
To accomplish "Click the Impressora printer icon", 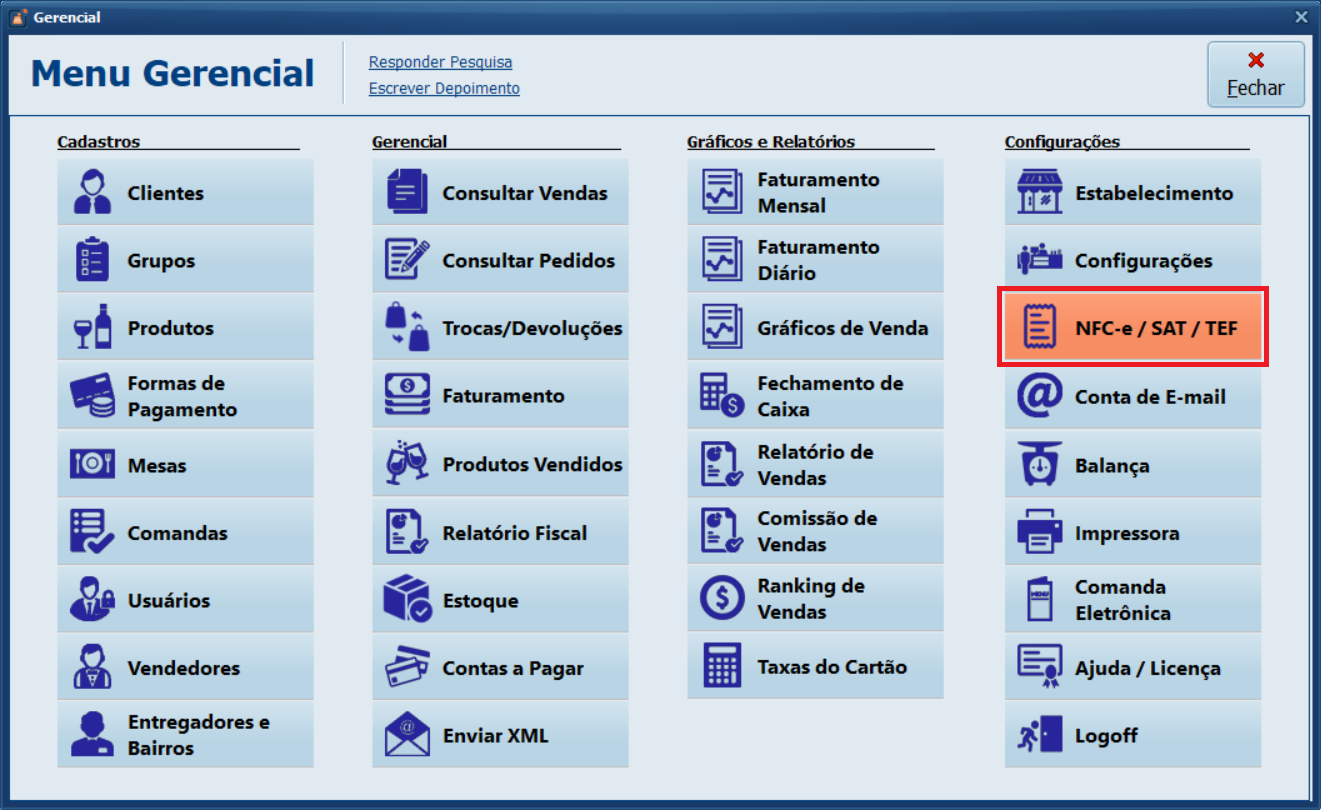I will (x=1039, y=532).
